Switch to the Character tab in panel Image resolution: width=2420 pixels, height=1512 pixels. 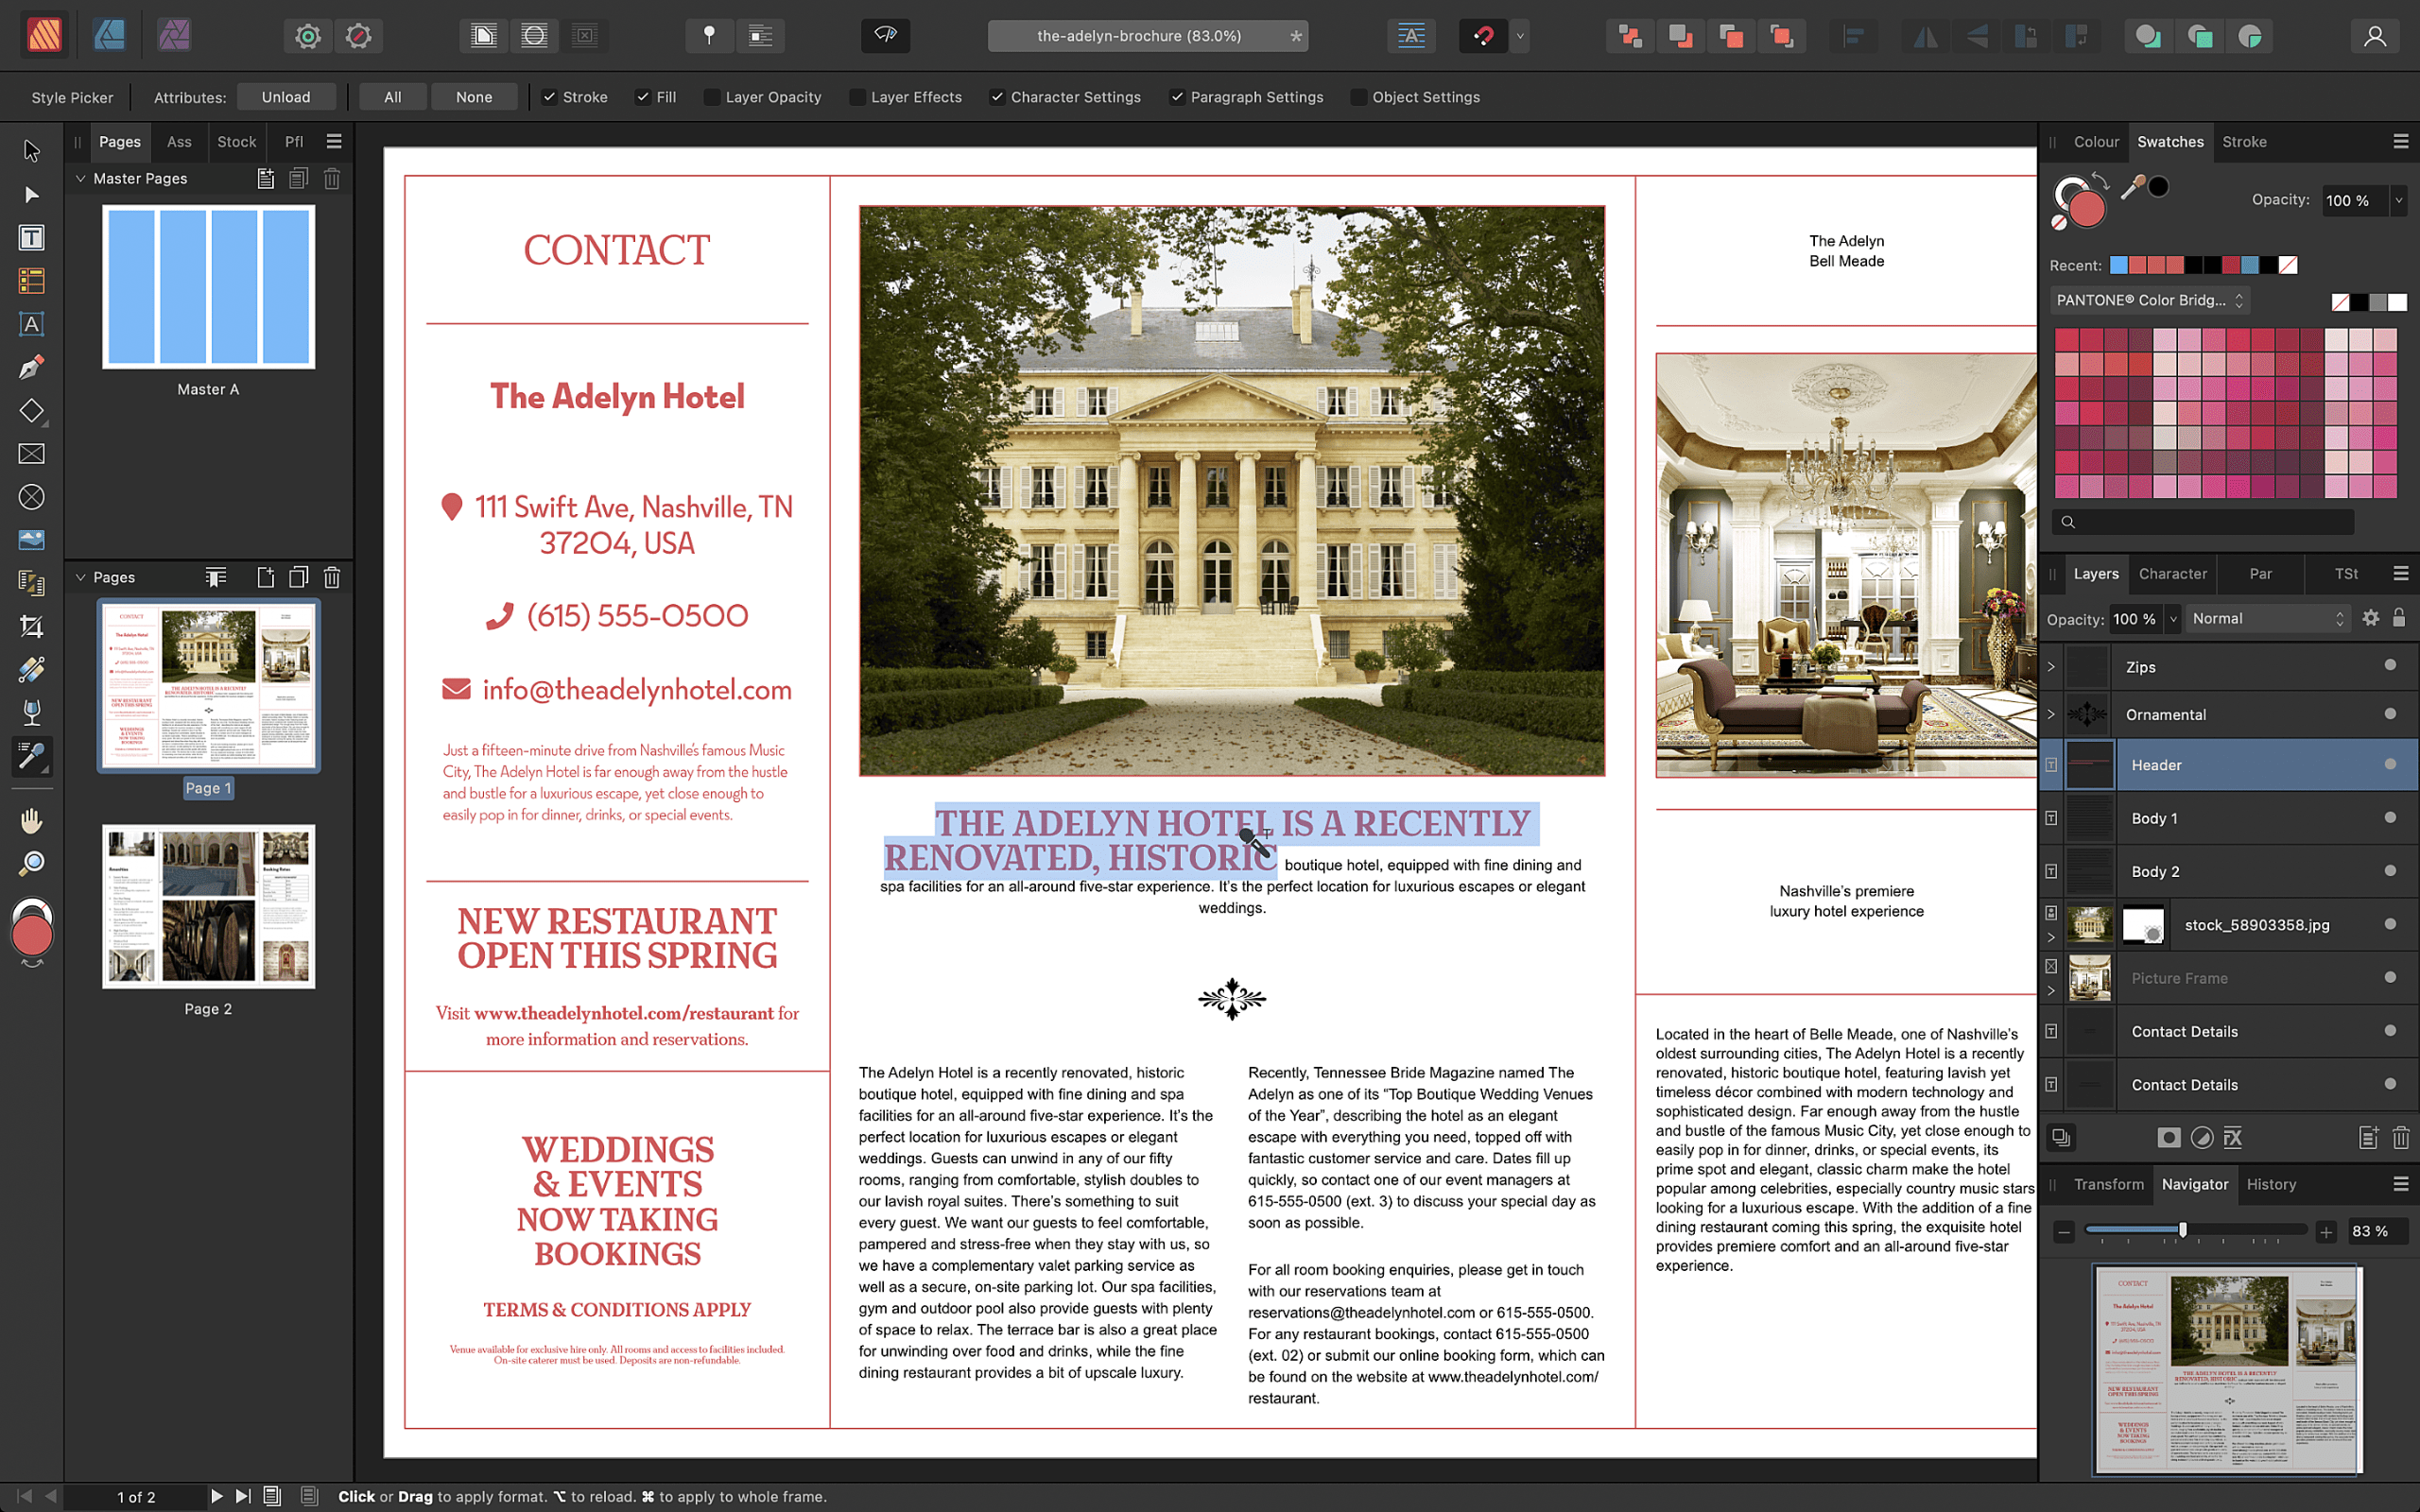coord(2170,572)
